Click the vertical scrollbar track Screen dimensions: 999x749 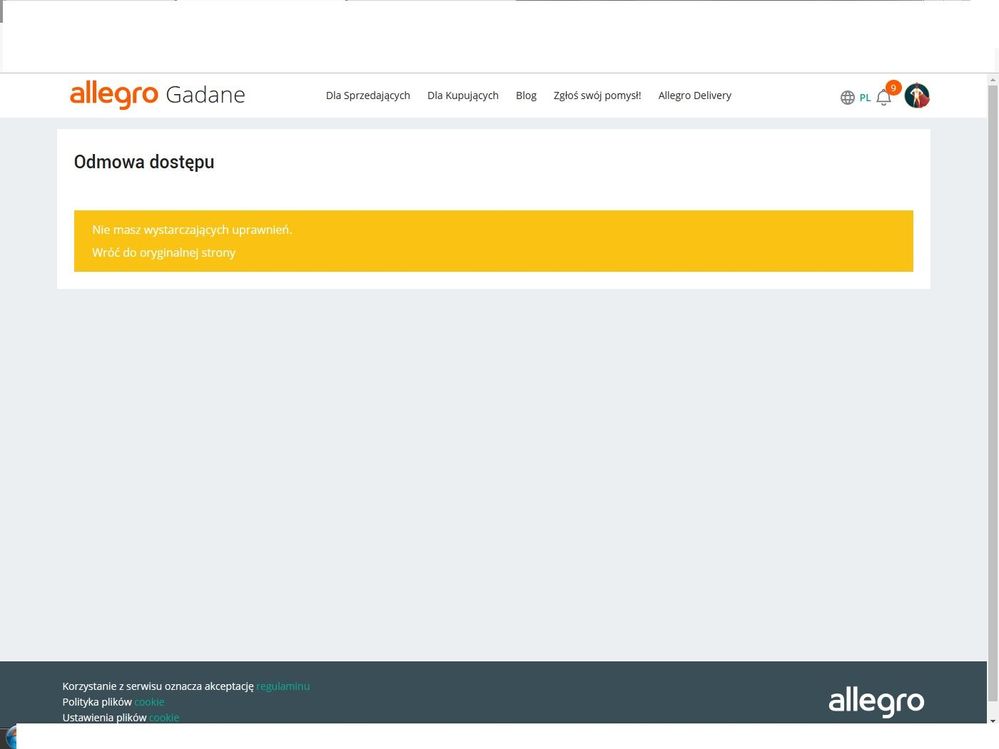click(992, 400)
